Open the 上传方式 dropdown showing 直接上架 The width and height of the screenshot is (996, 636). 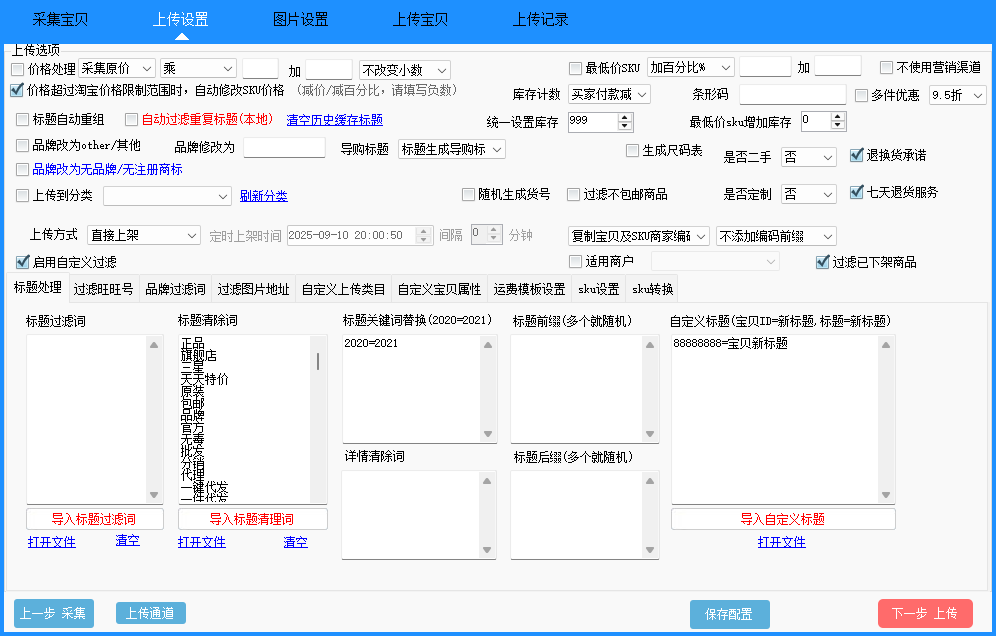pyautogui.click(x=143, y=234)
